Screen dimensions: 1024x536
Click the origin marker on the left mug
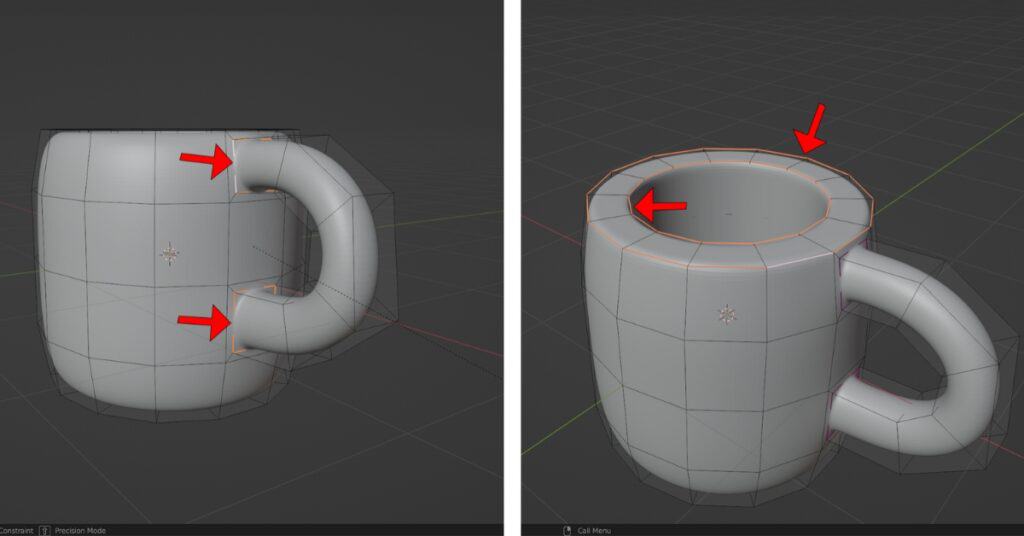pyautogui.click(x=170, y=254)
